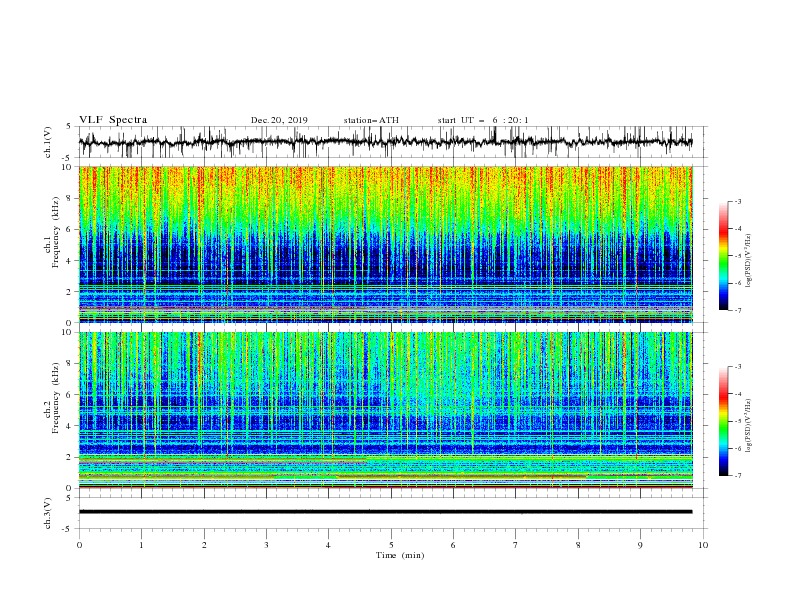Select the ch.2 "Frequency (kHz)" axis label

point(56,397)
